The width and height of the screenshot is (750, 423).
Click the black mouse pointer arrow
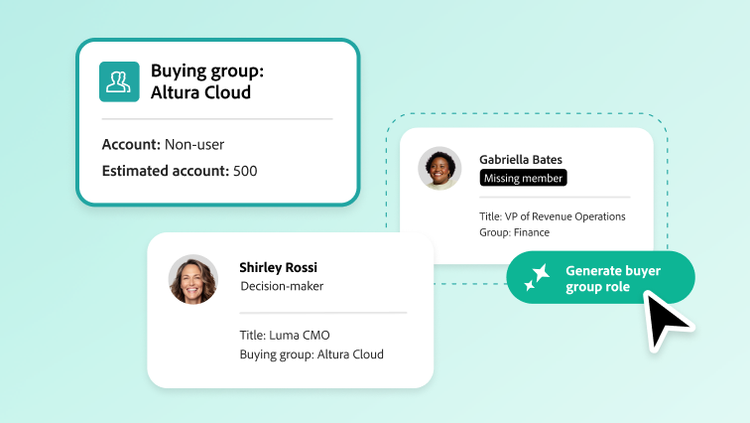[664, 319]
